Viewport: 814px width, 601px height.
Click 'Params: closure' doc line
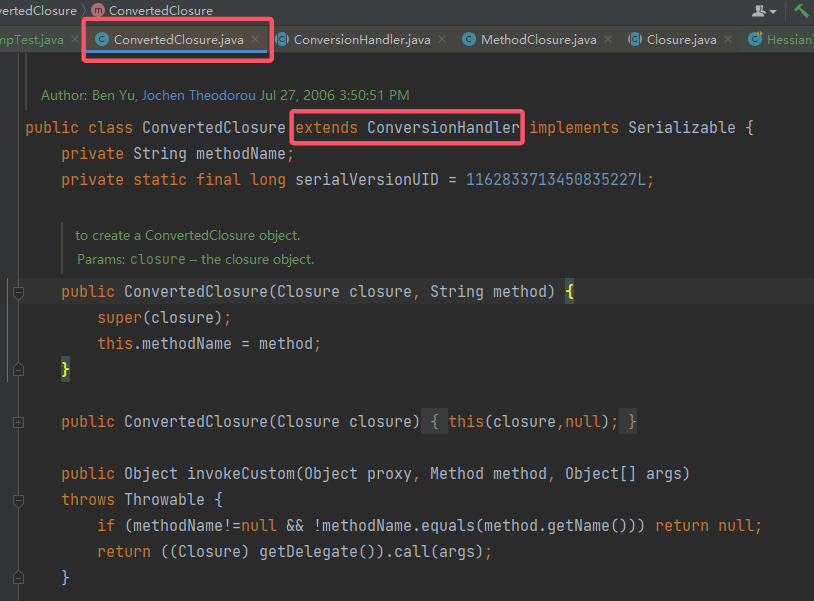(x=195, y=259)
